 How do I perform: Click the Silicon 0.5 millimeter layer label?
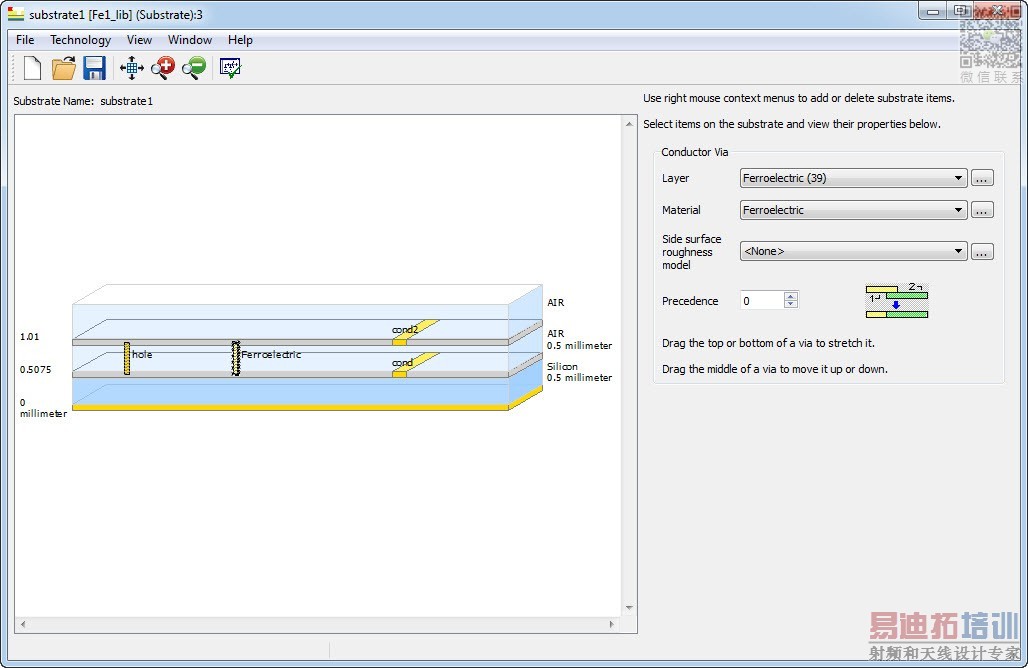point(580,372)
